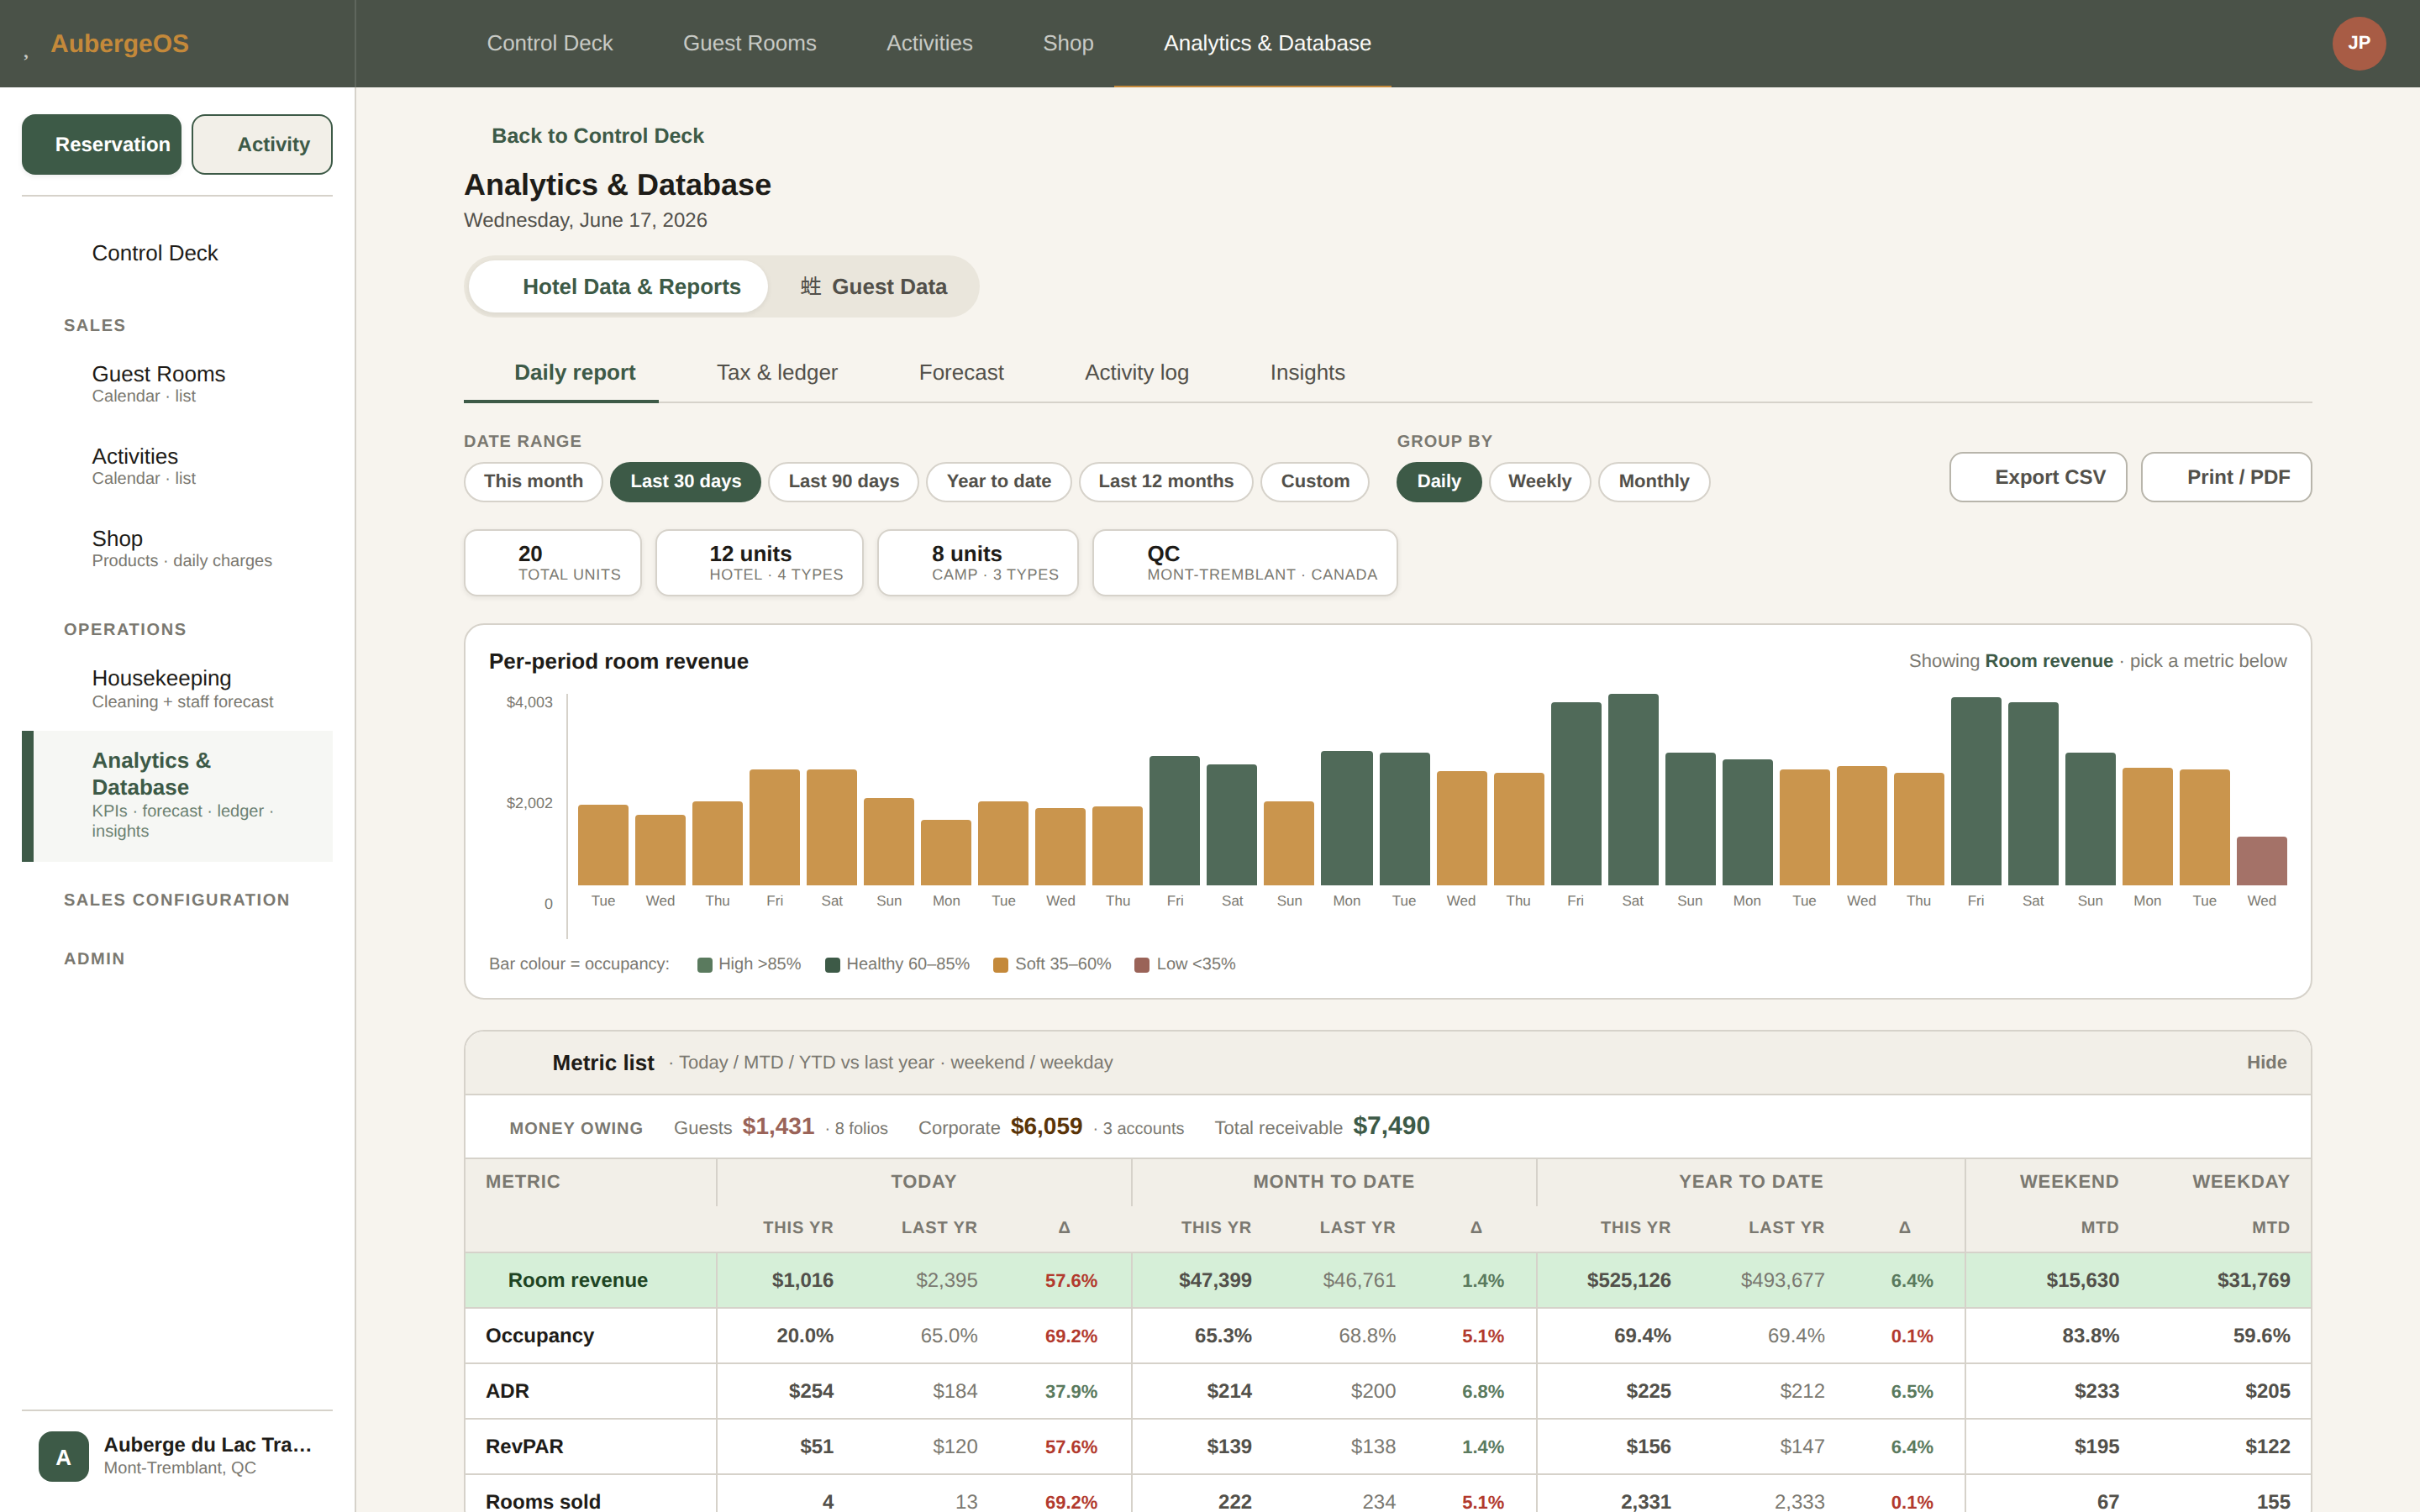Viewport: 2420px width, 1512px height.
Task: Click the AubergeOS logo
Action: tap(119, 43)
